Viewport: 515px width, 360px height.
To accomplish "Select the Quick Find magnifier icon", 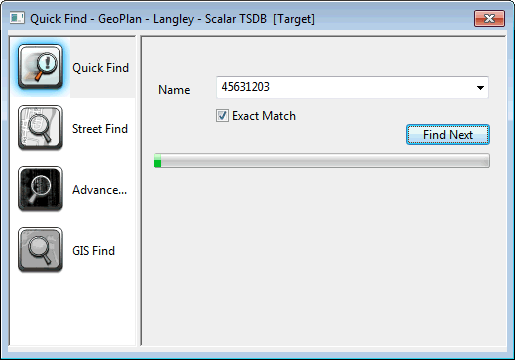I will point(40,67).
